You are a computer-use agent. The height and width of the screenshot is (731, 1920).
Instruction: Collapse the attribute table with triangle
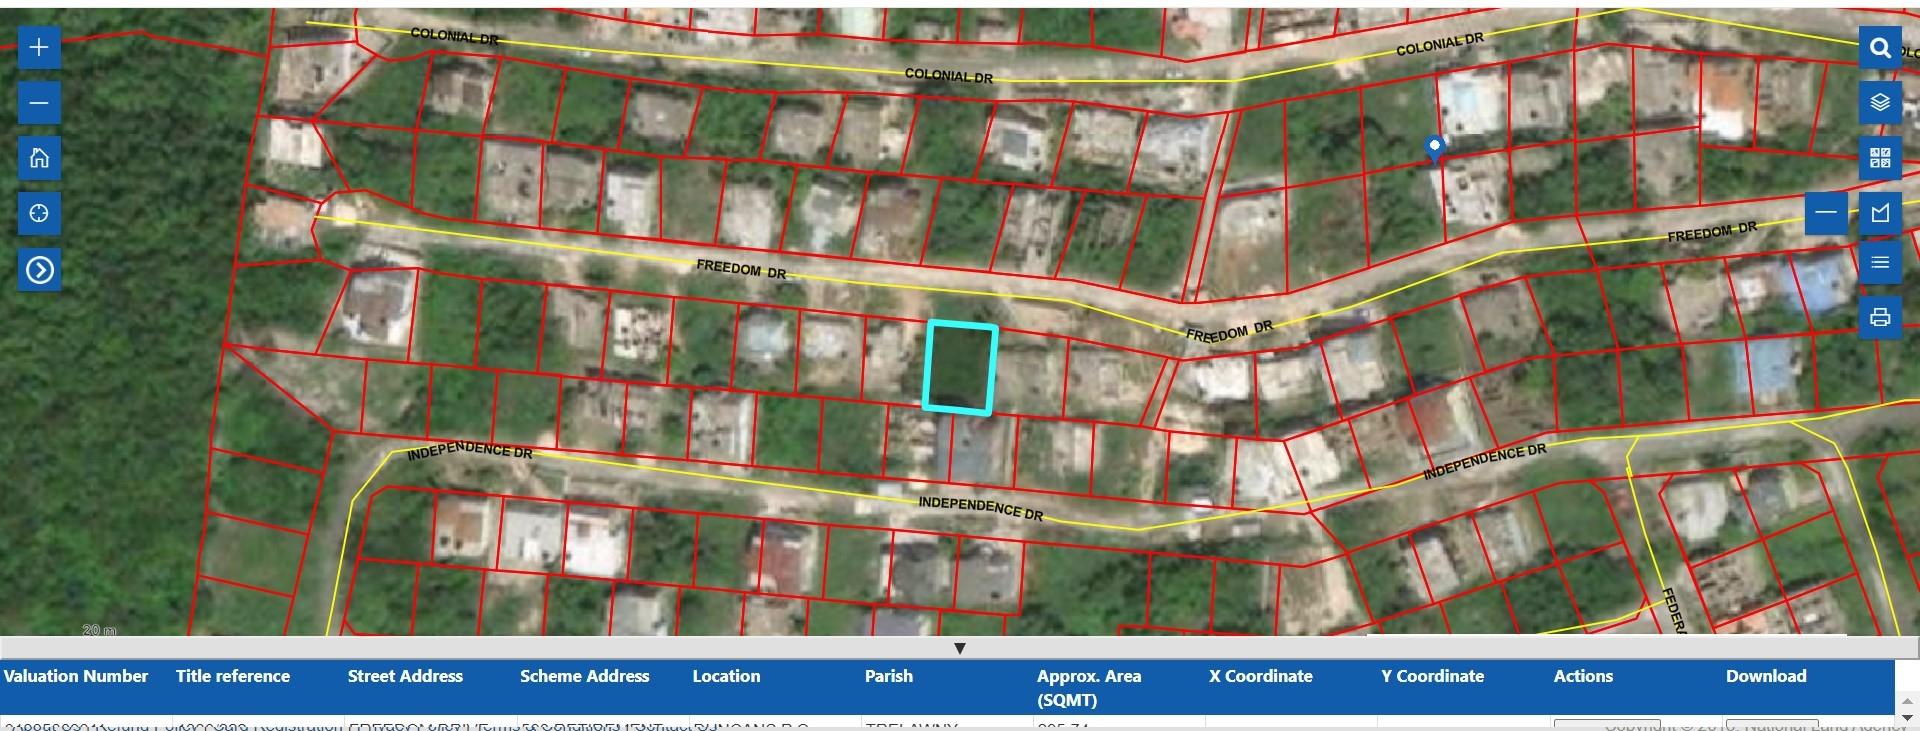(x=960, y=648)
